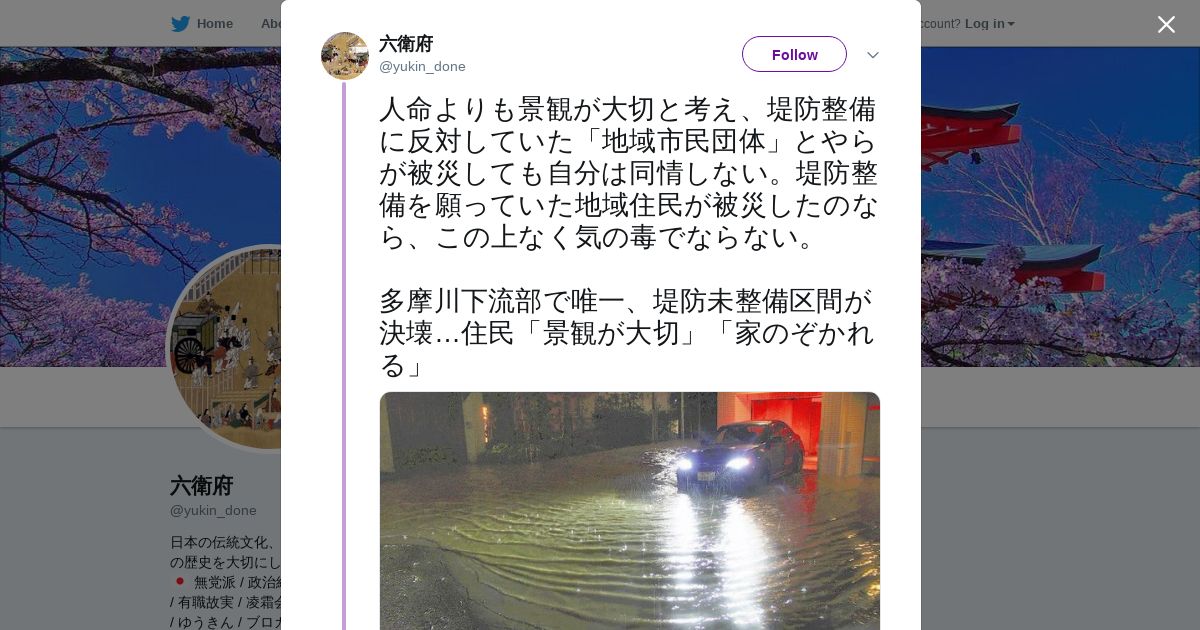Follow the 六衛府 account
The height and width of the screenshot is (630, 1200).
pos(794,54)
